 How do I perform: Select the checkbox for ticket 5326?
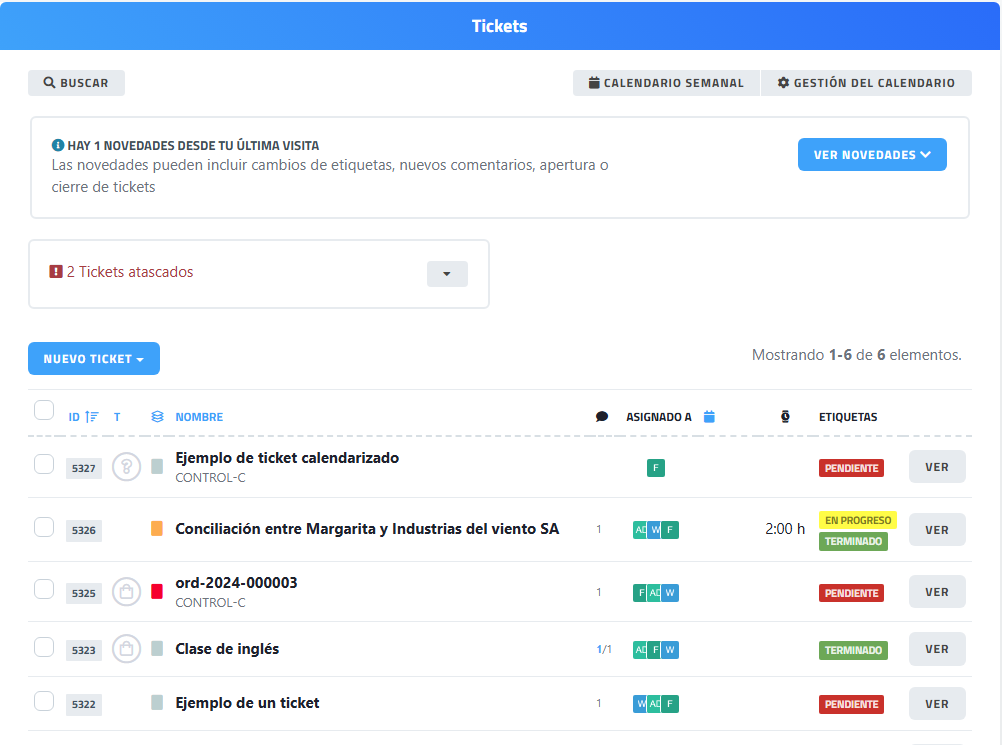tap(44, 527)
